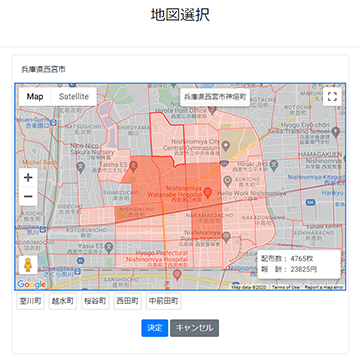Click the Nishinomiya Watanabe Hospital marker
The width and height of the screenshot is (360, 360).
point(208,192)
